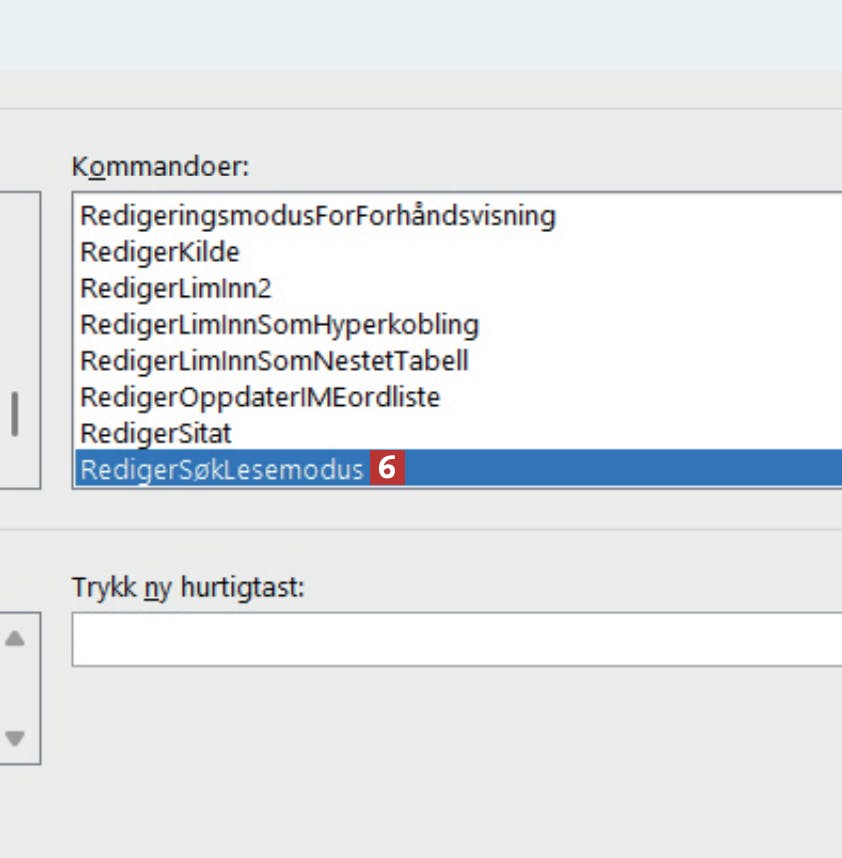Pick RedigerLimInnSomNestetTabell from list
This screenshot has width=842, height=858.
tap(274, 361)
